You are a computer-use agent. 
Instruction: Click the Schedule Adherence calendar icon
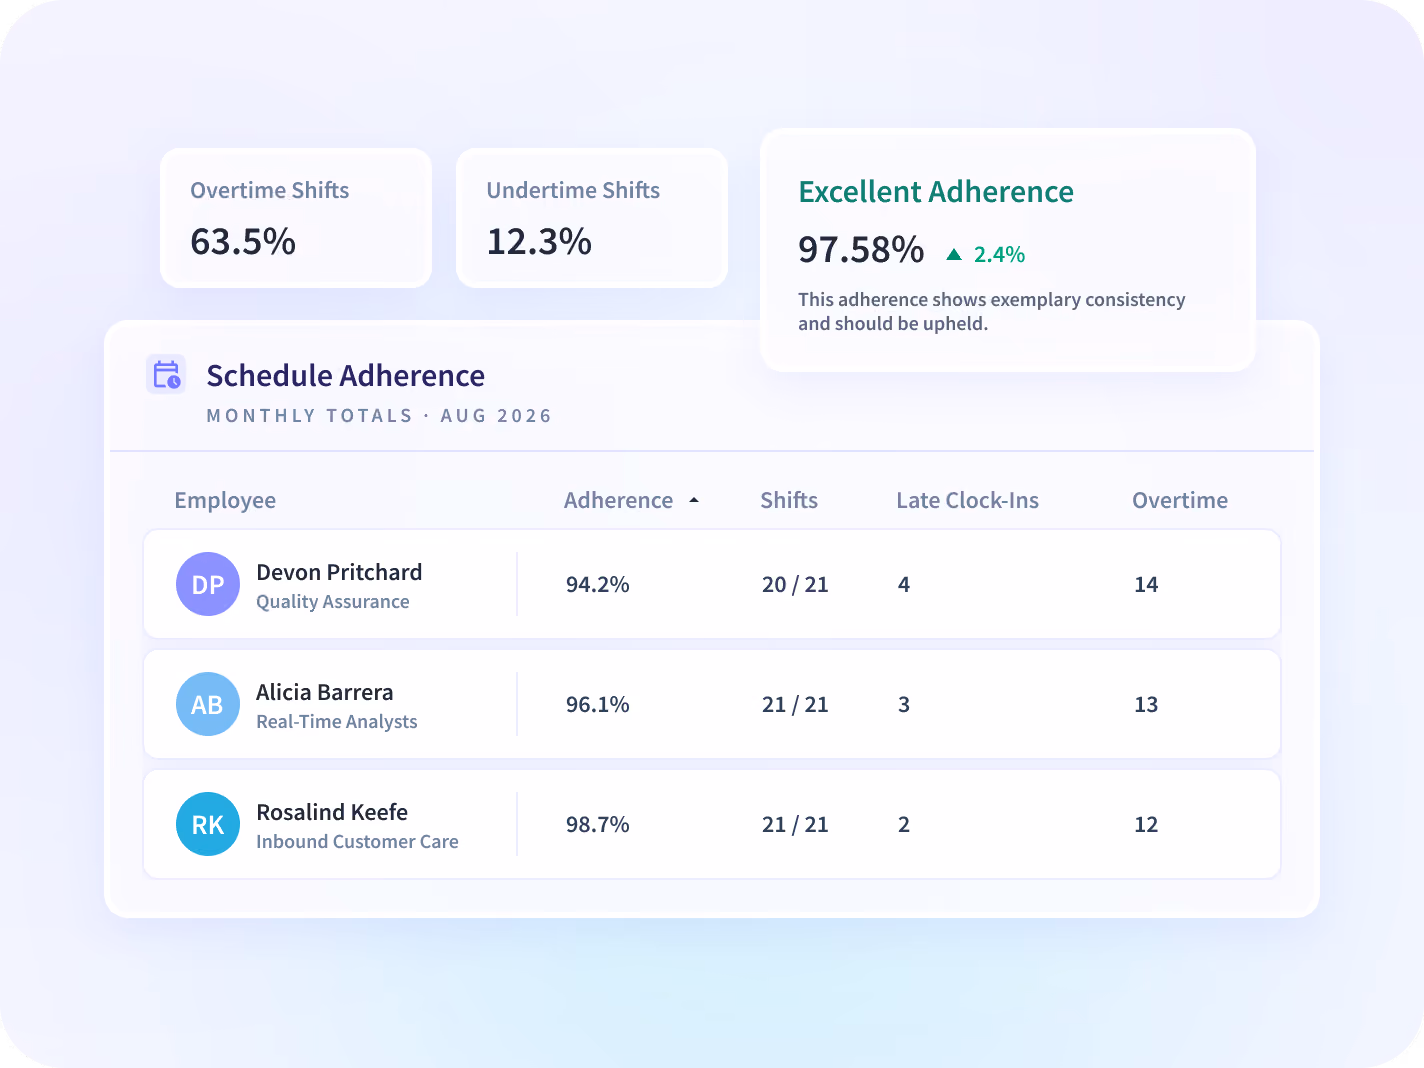(x=166, y=375)
